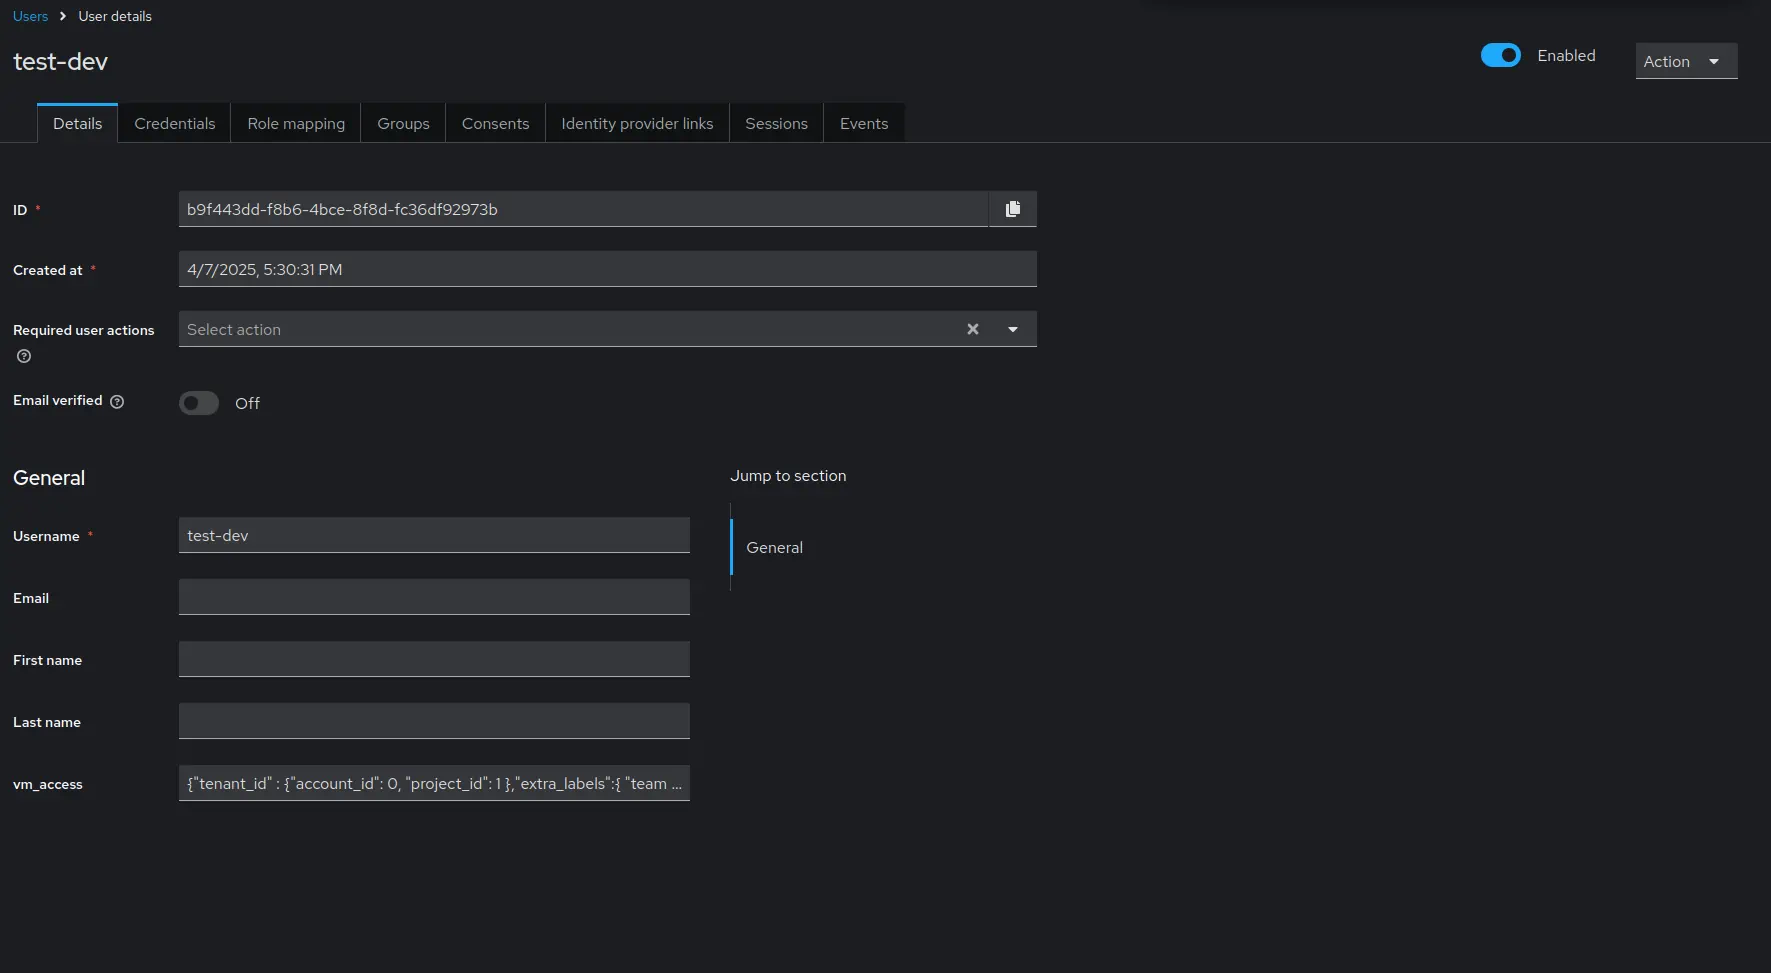Viewport: 1771px width, 973px height.
Task: Show help tooltip for Email verified
Action: pyautogui.click(x=117, y=402)
